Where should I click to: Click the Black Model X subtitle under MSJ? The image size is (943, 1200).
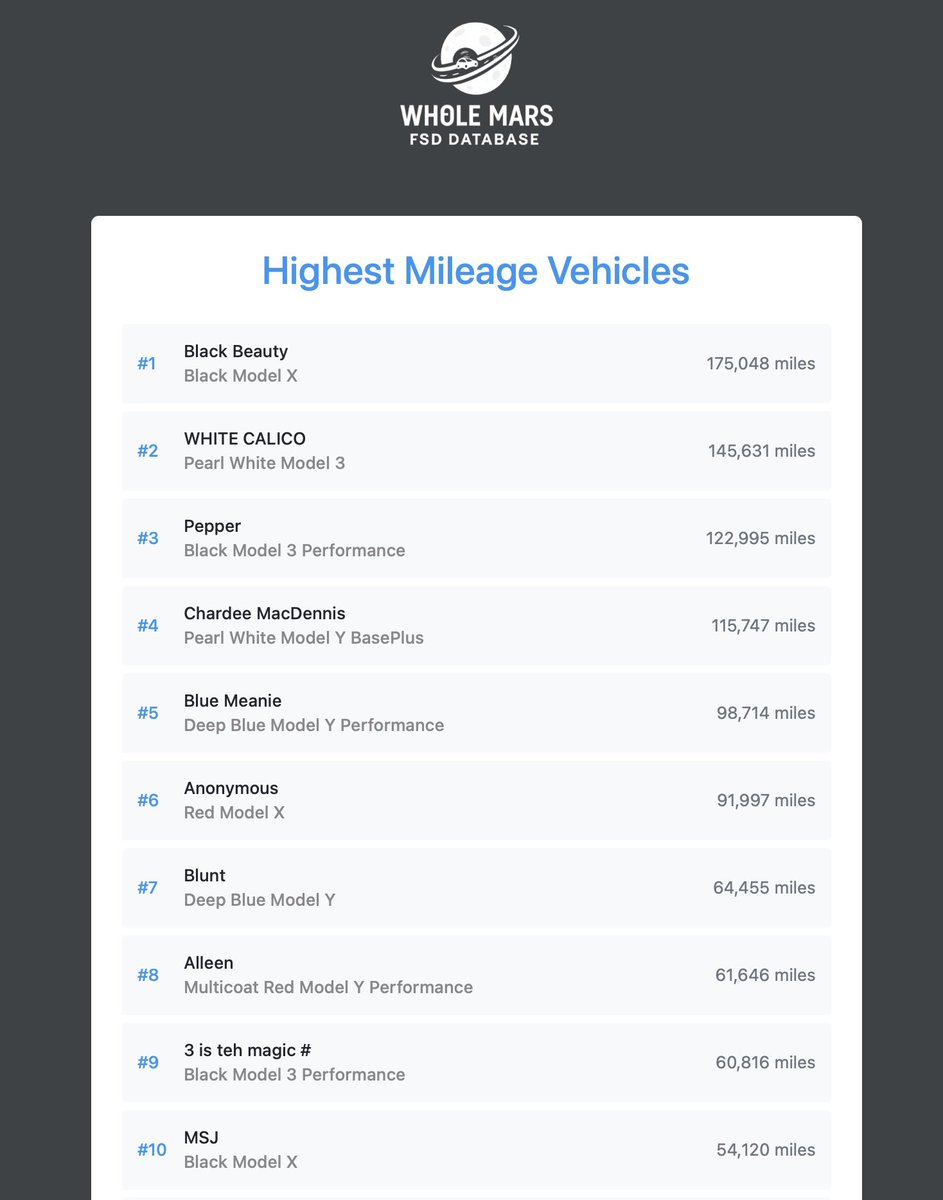pyautogui.click(x=241, y=1162)
